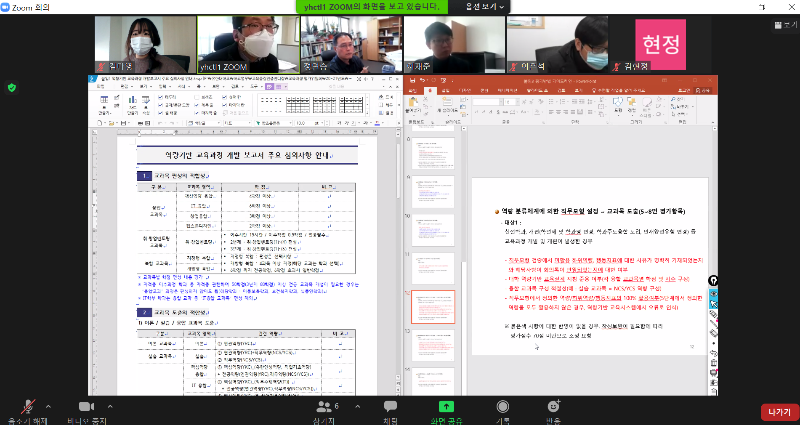The height and width of the screenshot is (425, 800).
Task: Click the red 나가기 leave button
Action: 780,412
